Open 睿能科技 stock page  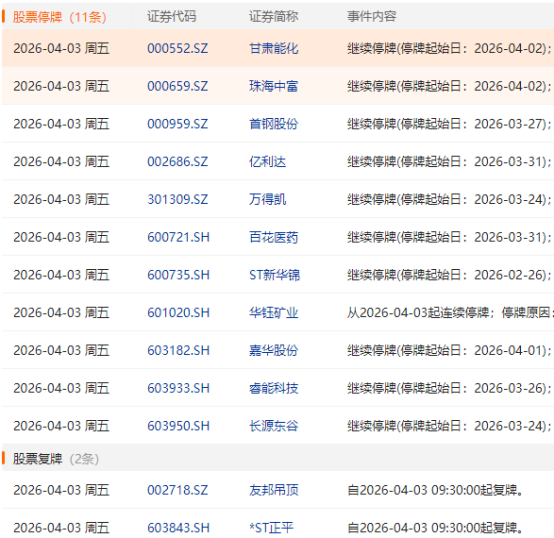click(273, 389)
